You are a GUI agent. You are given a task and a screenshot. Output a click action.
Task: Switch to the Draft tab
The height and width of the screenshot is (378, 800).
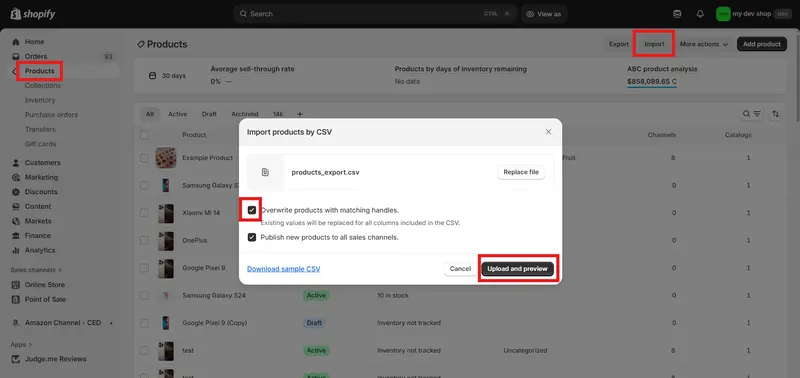tap(209, 114)
